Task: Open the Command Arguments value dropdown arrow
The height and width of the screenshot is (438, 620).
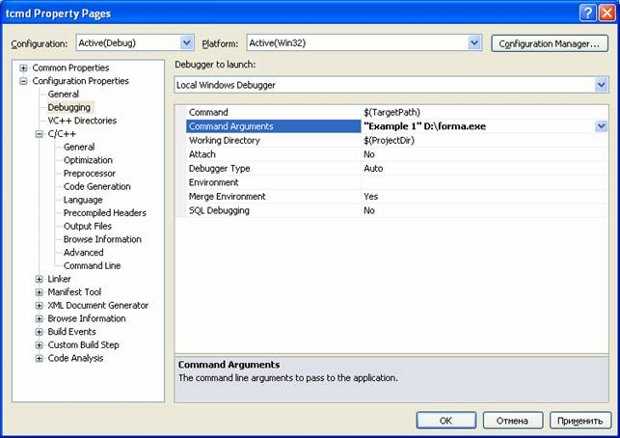Action: 601,126
